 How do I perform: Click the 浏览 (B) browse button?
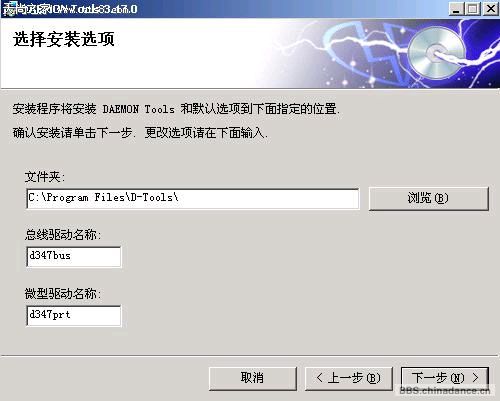point(428,198)
